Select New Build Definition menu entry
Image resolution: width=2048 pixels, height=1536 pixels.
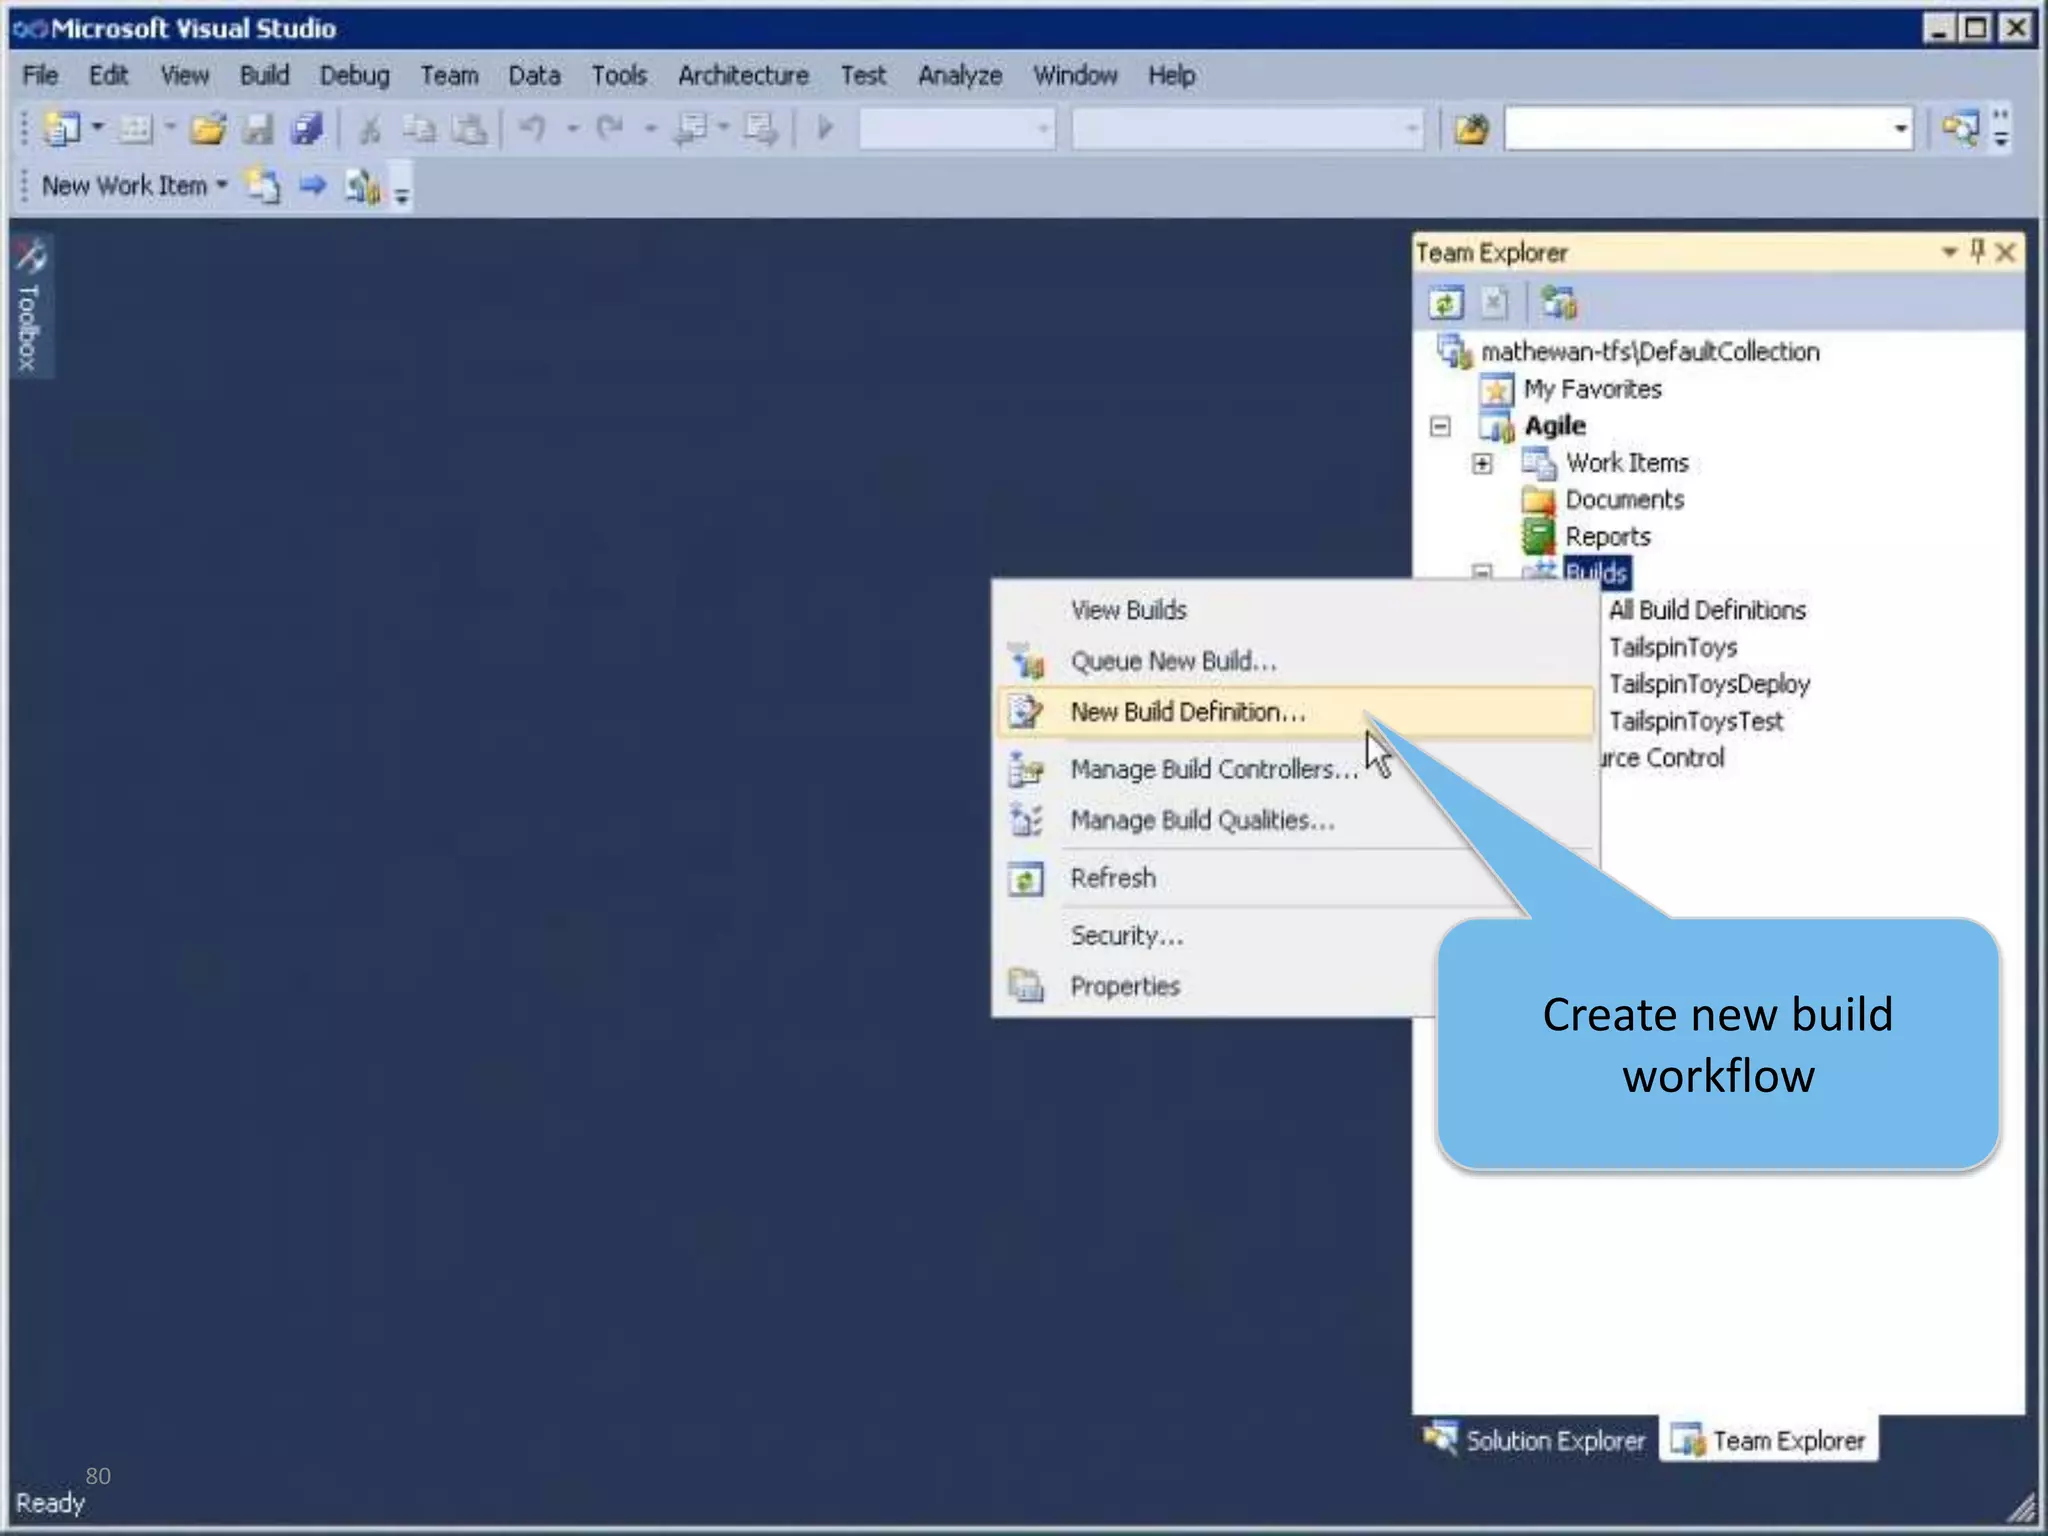[1188, 712]
